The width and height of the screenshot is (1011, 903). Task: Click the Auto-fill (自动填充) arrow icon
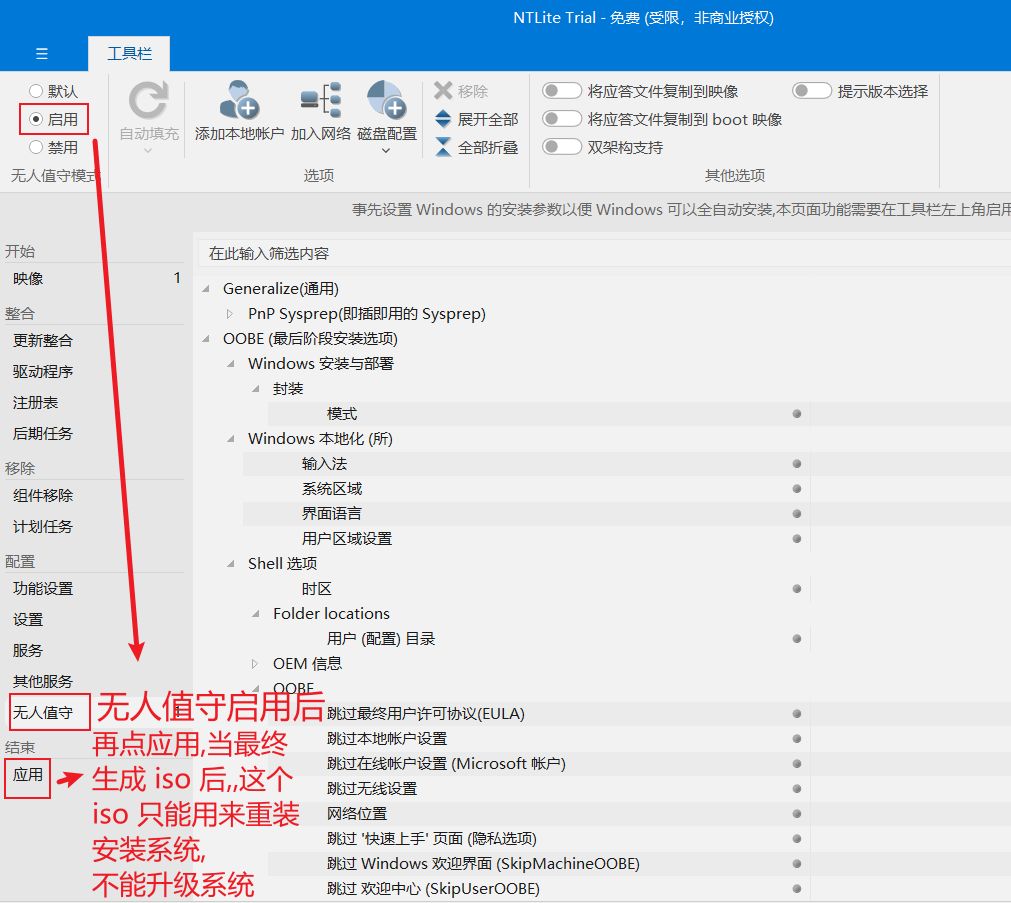[x=149, y=102]
